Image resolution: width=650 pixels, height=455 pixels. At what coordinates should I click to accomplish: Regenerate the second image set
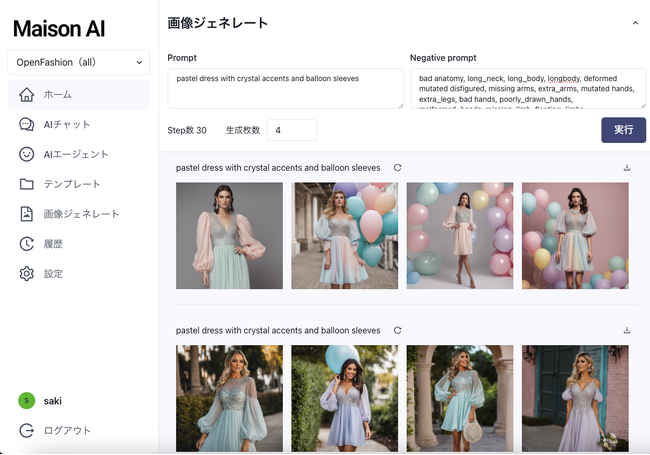tap(397, 330)
